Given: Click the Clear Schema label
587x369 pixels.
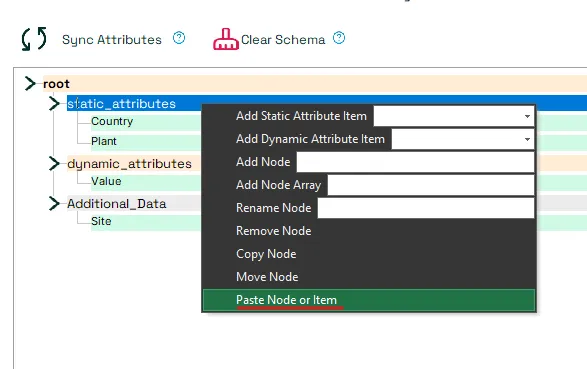Looking at the screenshot, I should coord(283,40).
